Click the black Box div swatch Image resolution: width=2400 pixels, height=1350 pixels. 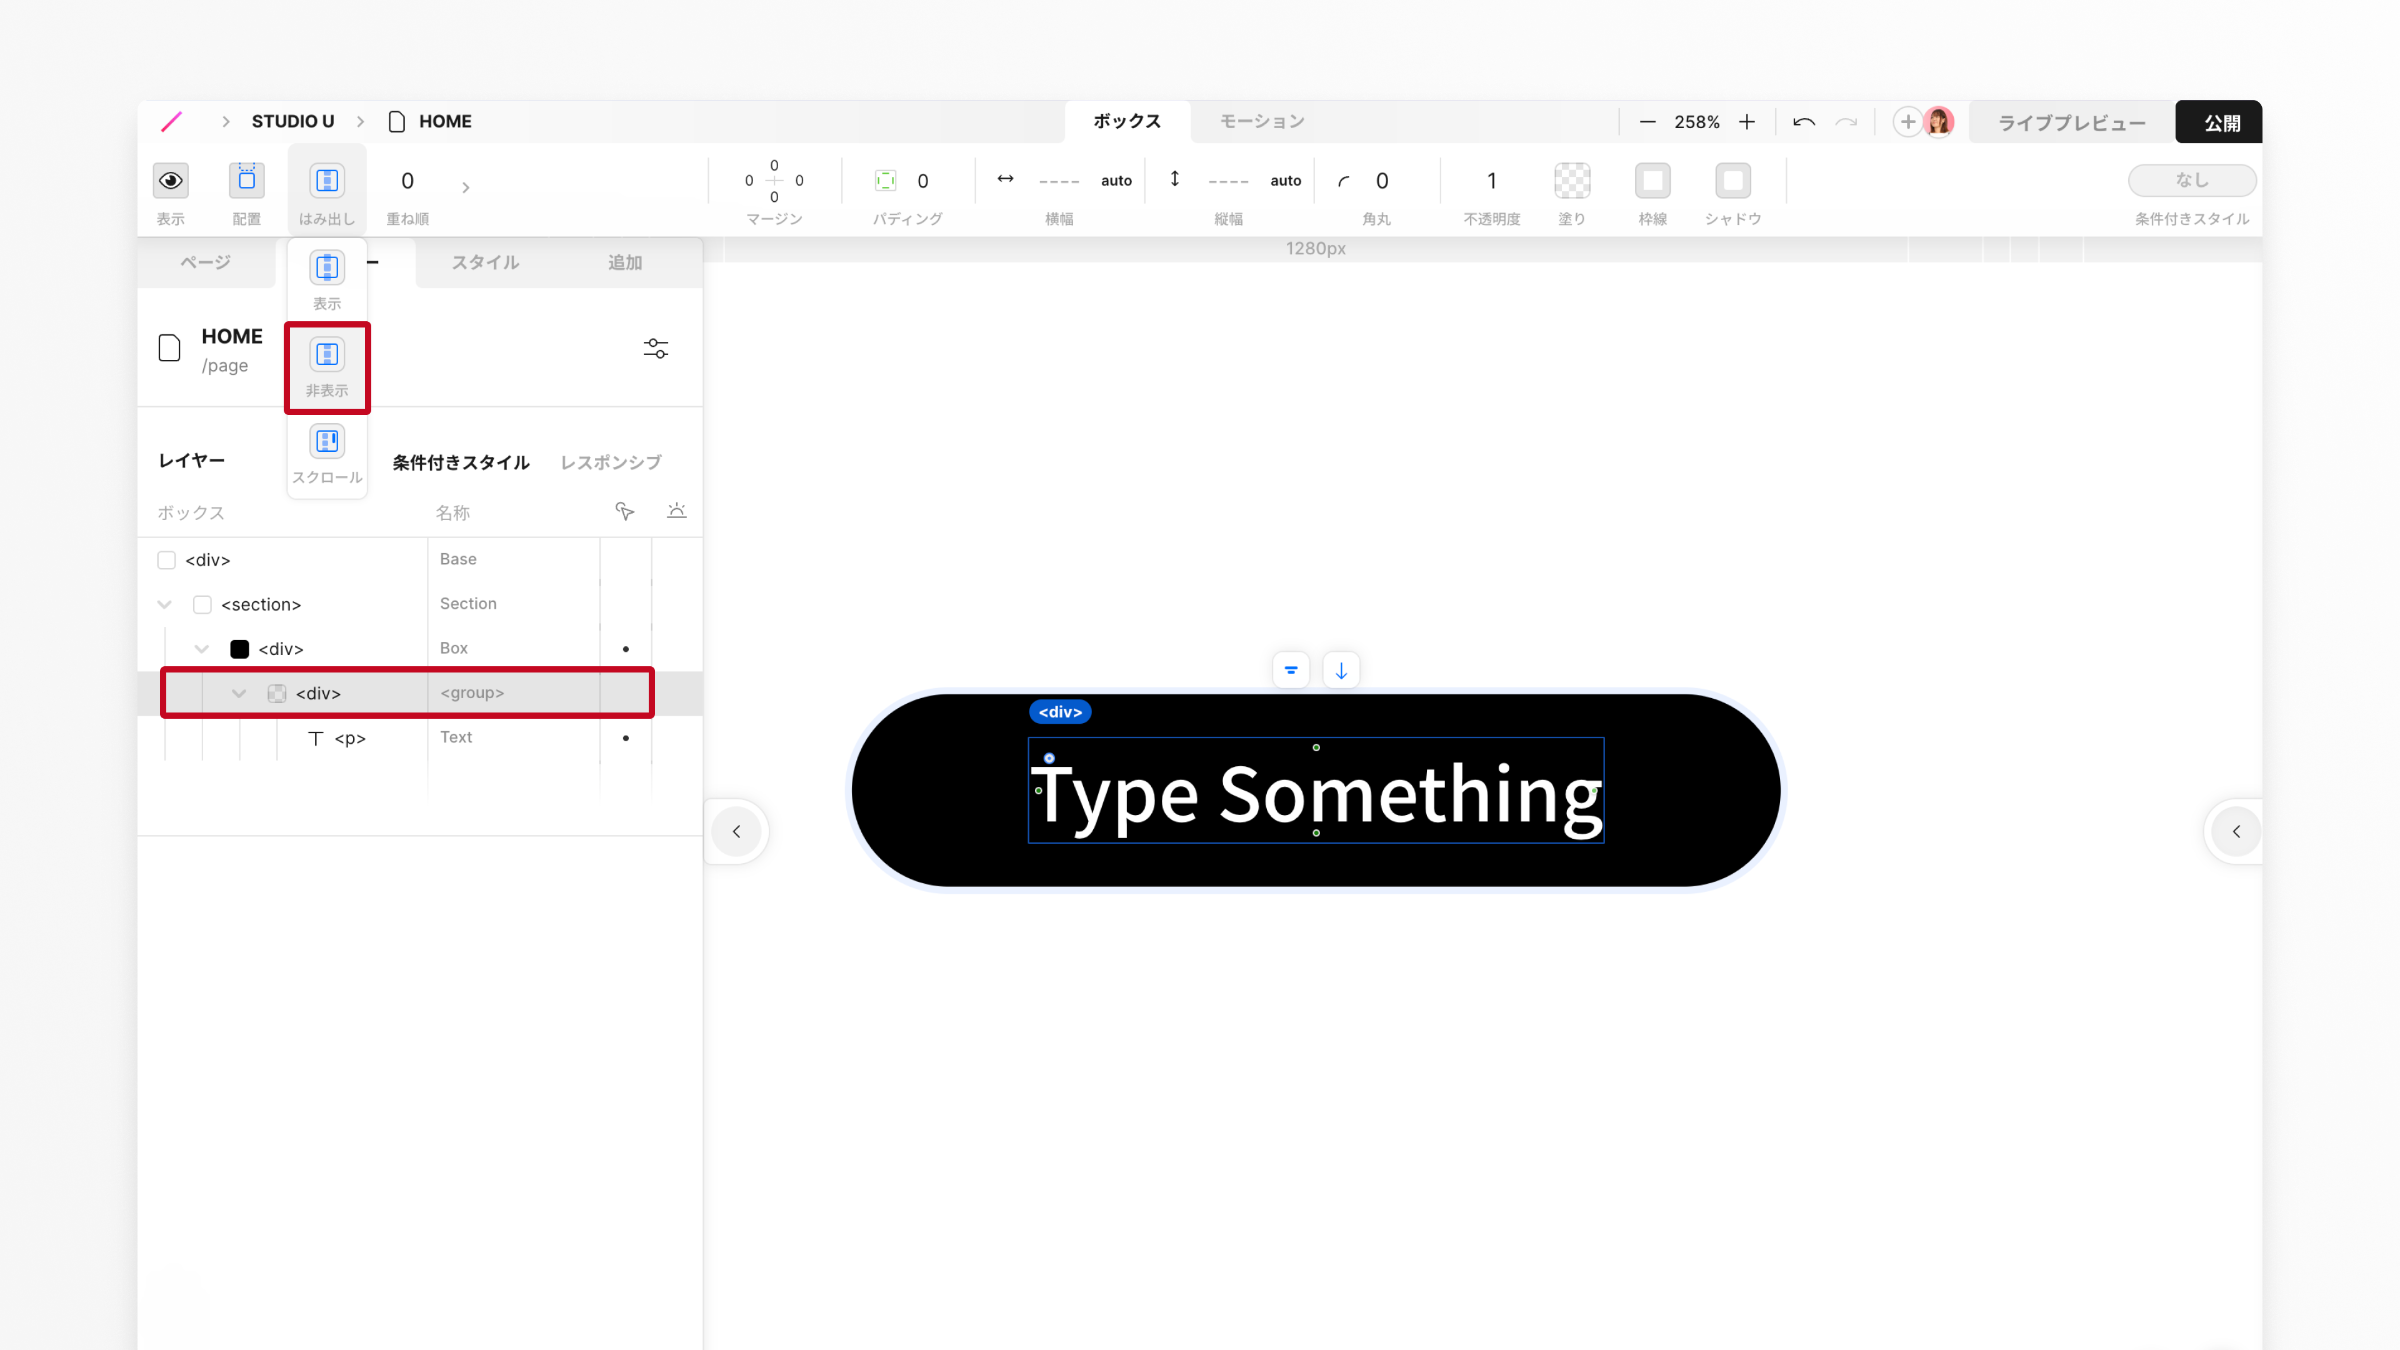click(240, 649)
